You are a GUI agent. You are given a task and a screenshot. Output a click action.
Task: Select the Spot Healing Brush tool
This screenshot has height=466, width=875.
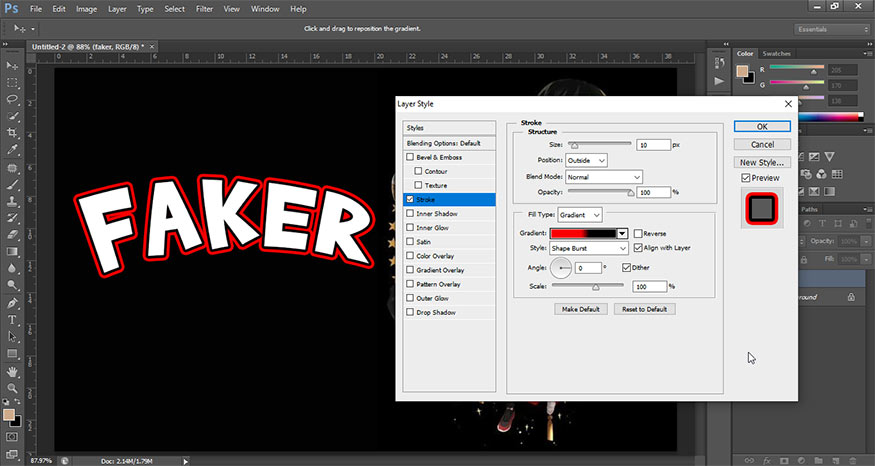pos(12,168)
